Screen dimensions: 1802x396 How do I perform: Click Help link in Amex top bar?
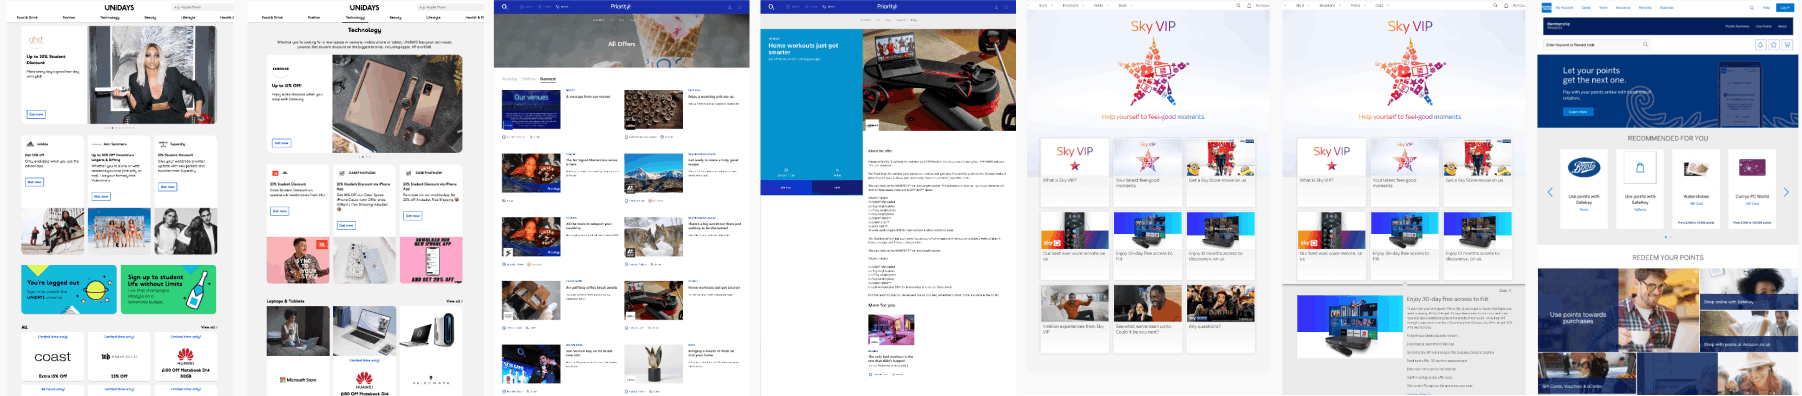pos(1766,7)
